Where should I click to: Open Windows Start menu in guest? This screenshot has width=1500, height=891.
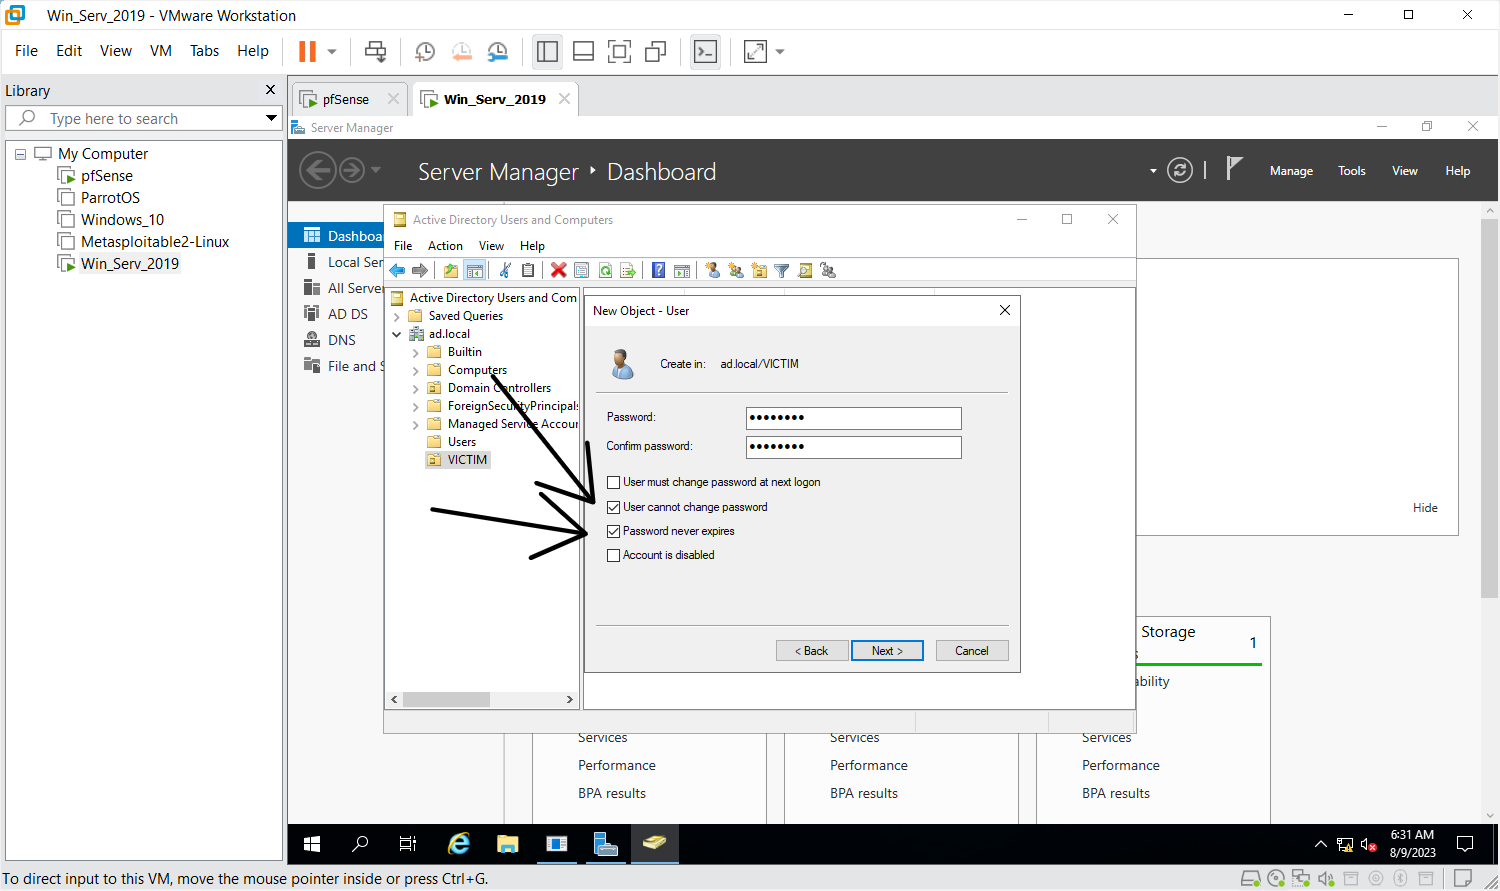tap(312, 844)
